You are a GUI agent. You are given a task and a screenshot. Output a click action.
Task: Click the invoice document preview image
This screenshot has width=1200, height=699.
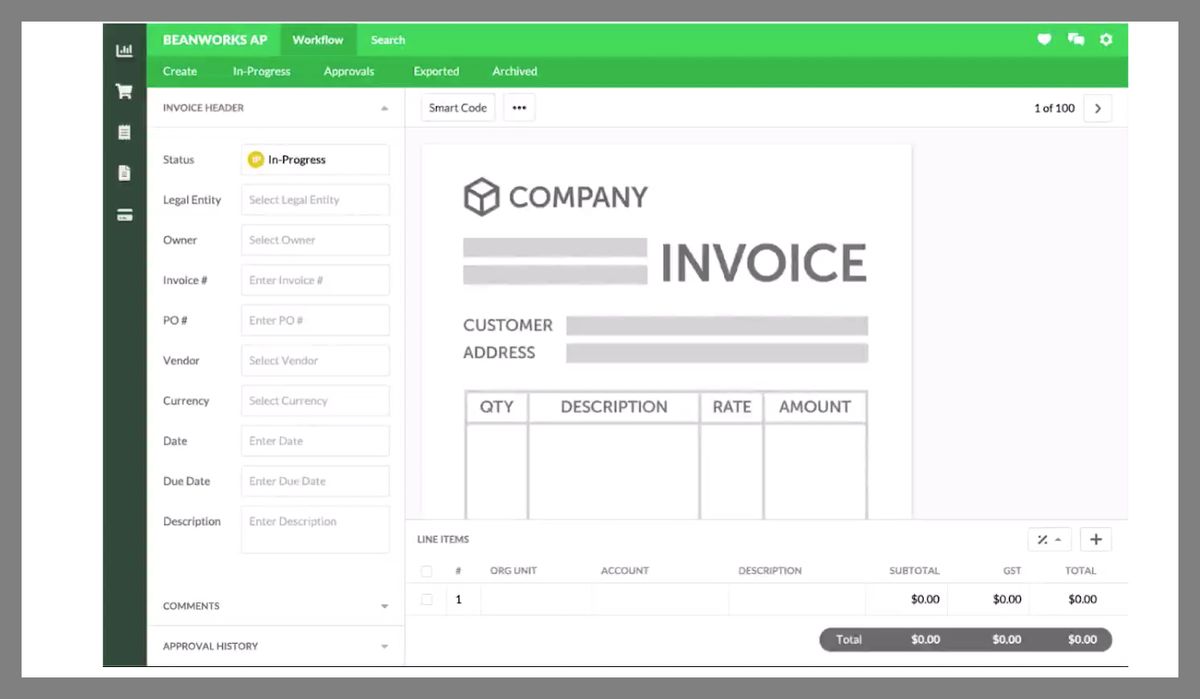click(x=666, y=332)
